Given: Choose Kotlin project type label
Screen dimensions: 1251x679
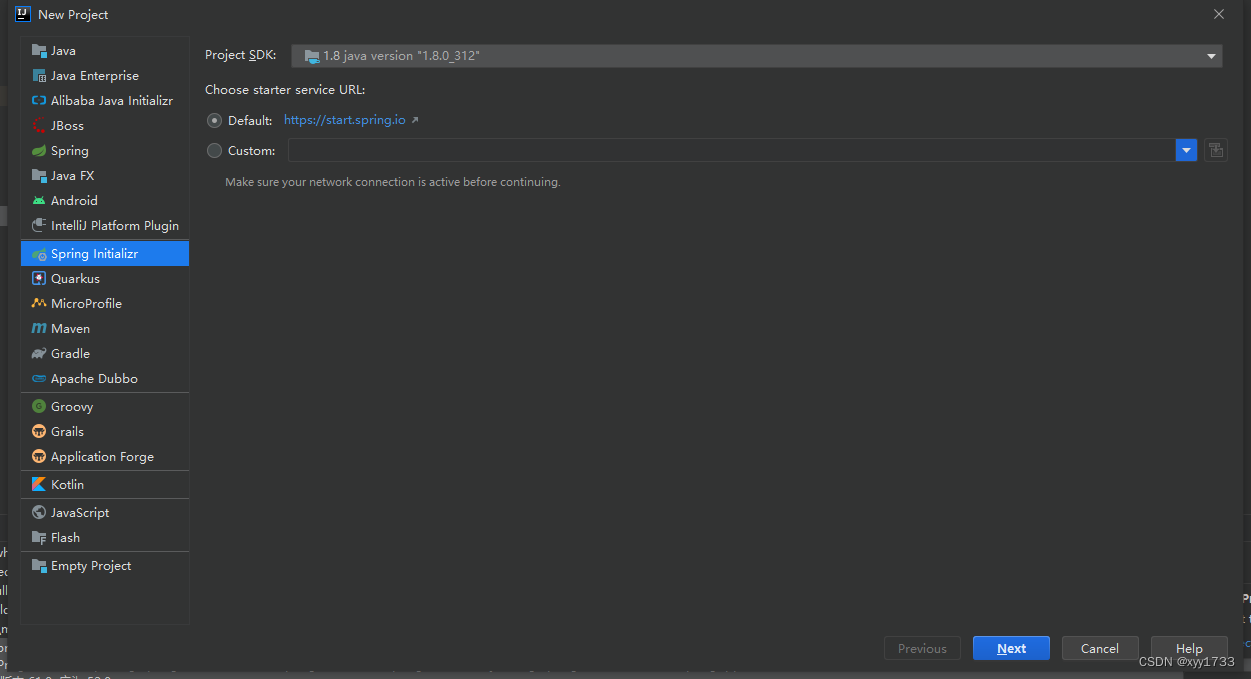Looking at the screenshot, I should [67, 485].
